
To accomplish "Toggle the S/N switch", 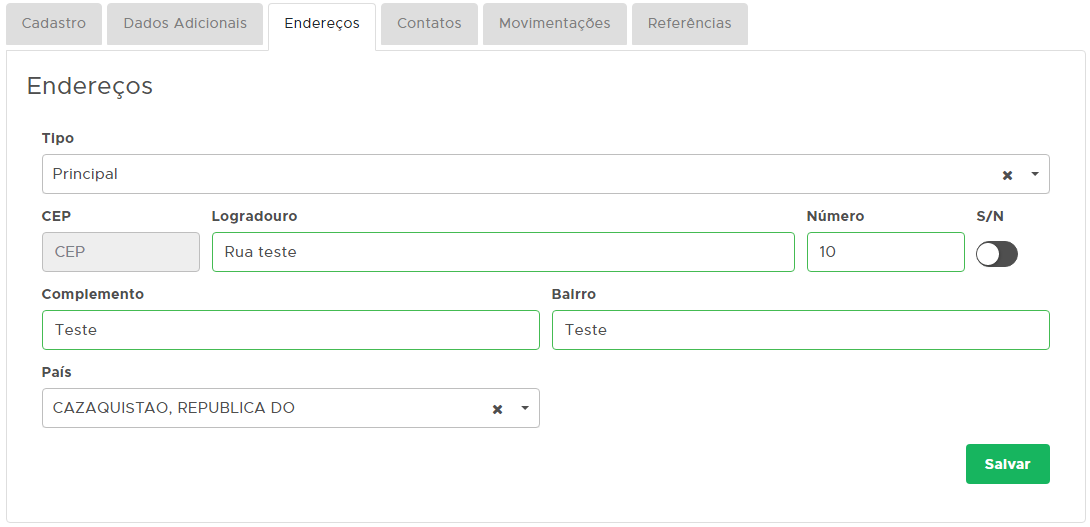I will click(996, 254).
